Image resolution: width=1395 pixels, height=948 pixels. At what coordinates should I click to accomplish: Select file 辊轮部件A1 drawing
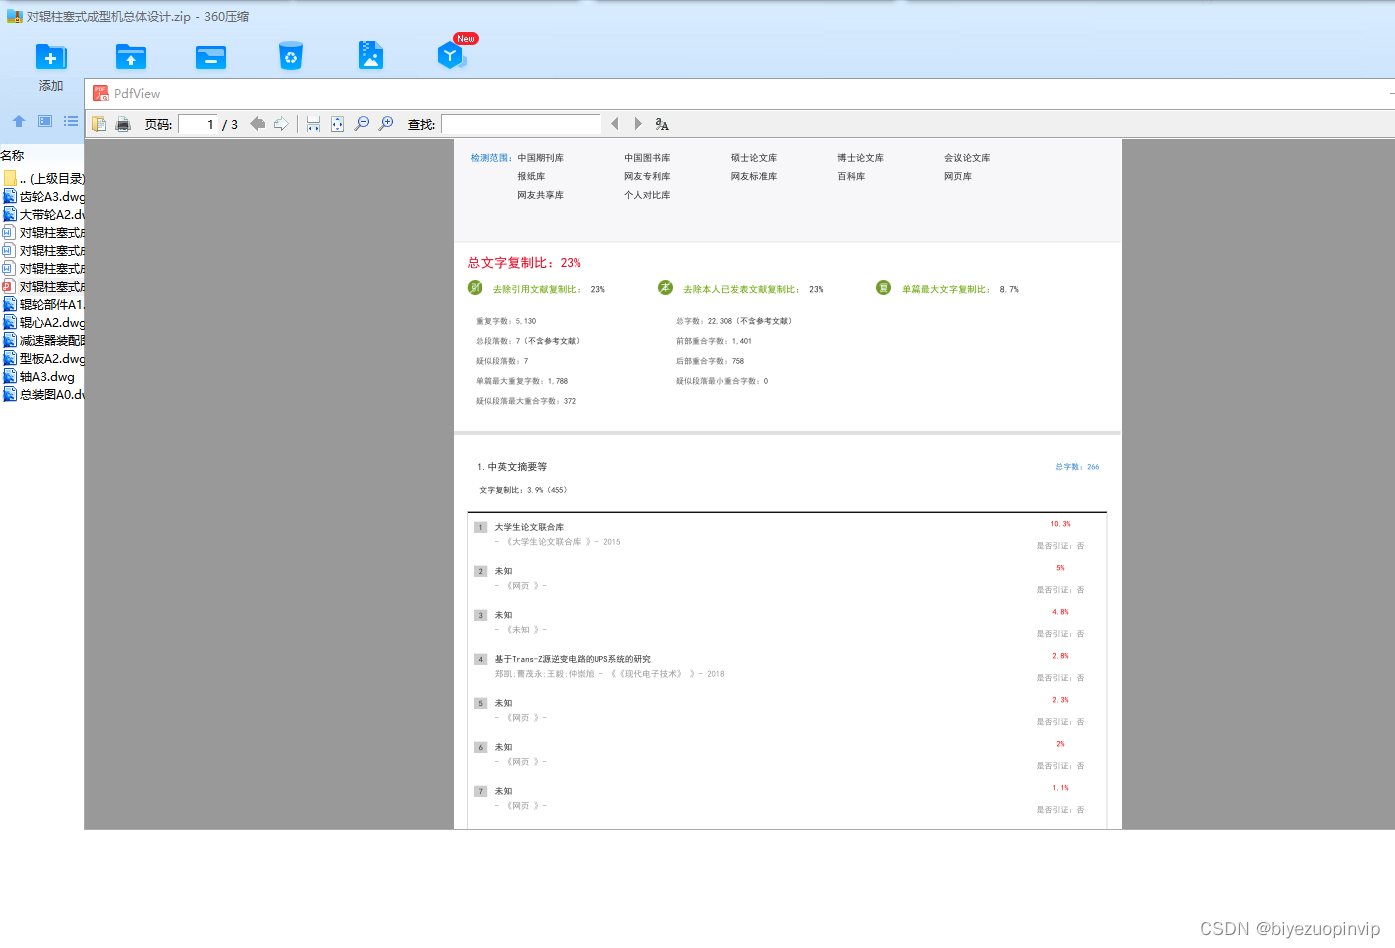(44, 305)
